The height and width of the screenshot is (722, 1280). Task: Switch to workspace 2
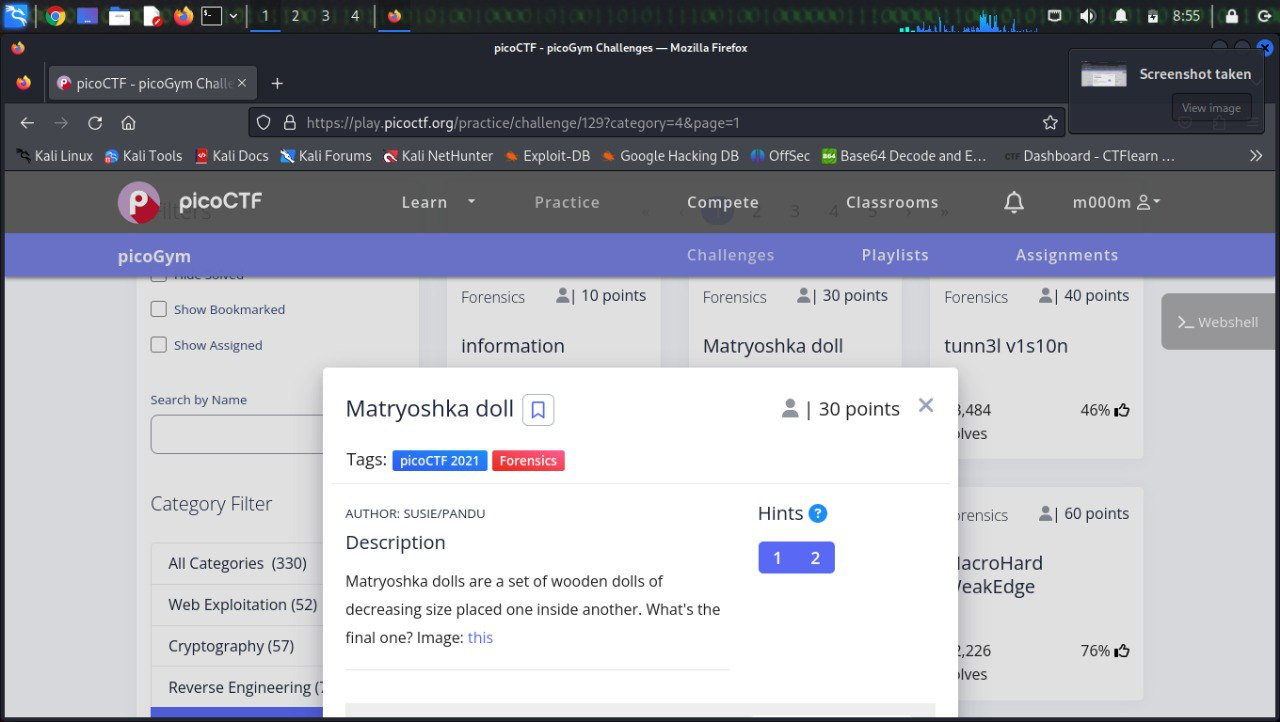295,16
